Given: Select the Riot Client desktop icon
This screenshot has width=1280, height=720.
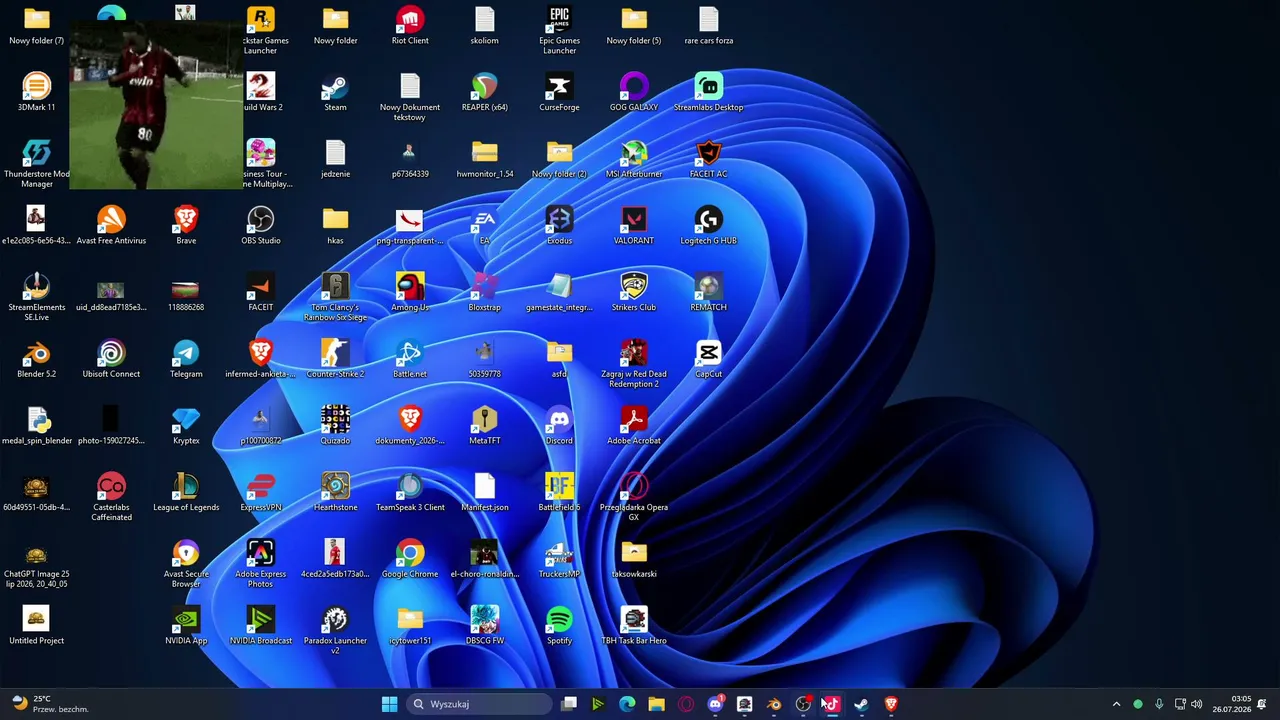Looking at the screenshot, I should coord(410,26).
